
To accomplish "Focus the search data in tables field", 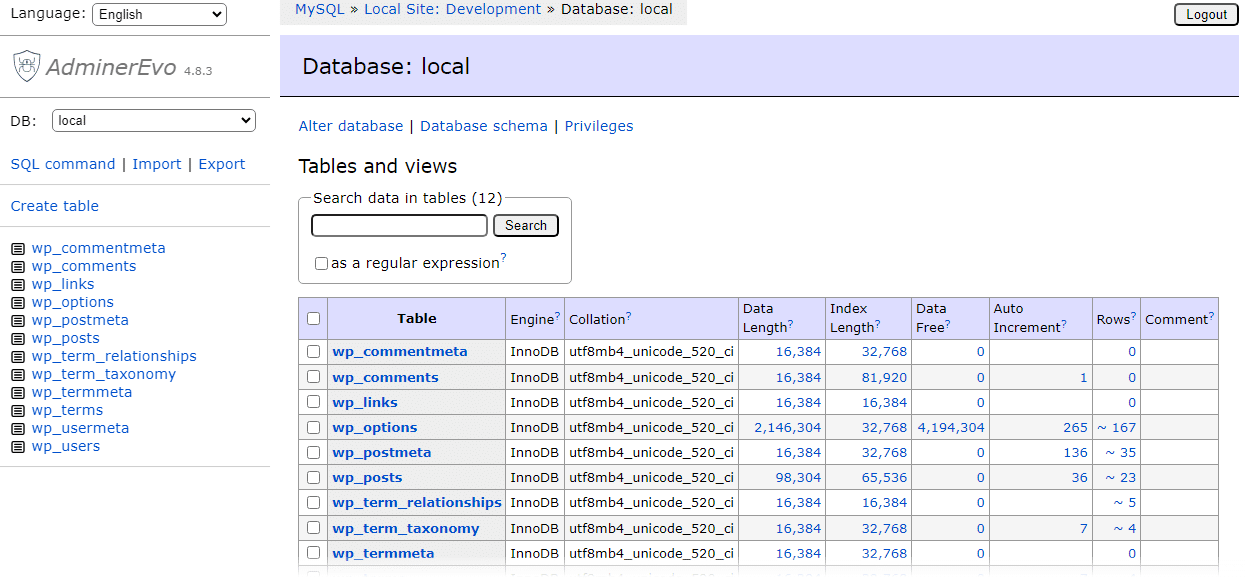I will point(399,226).
